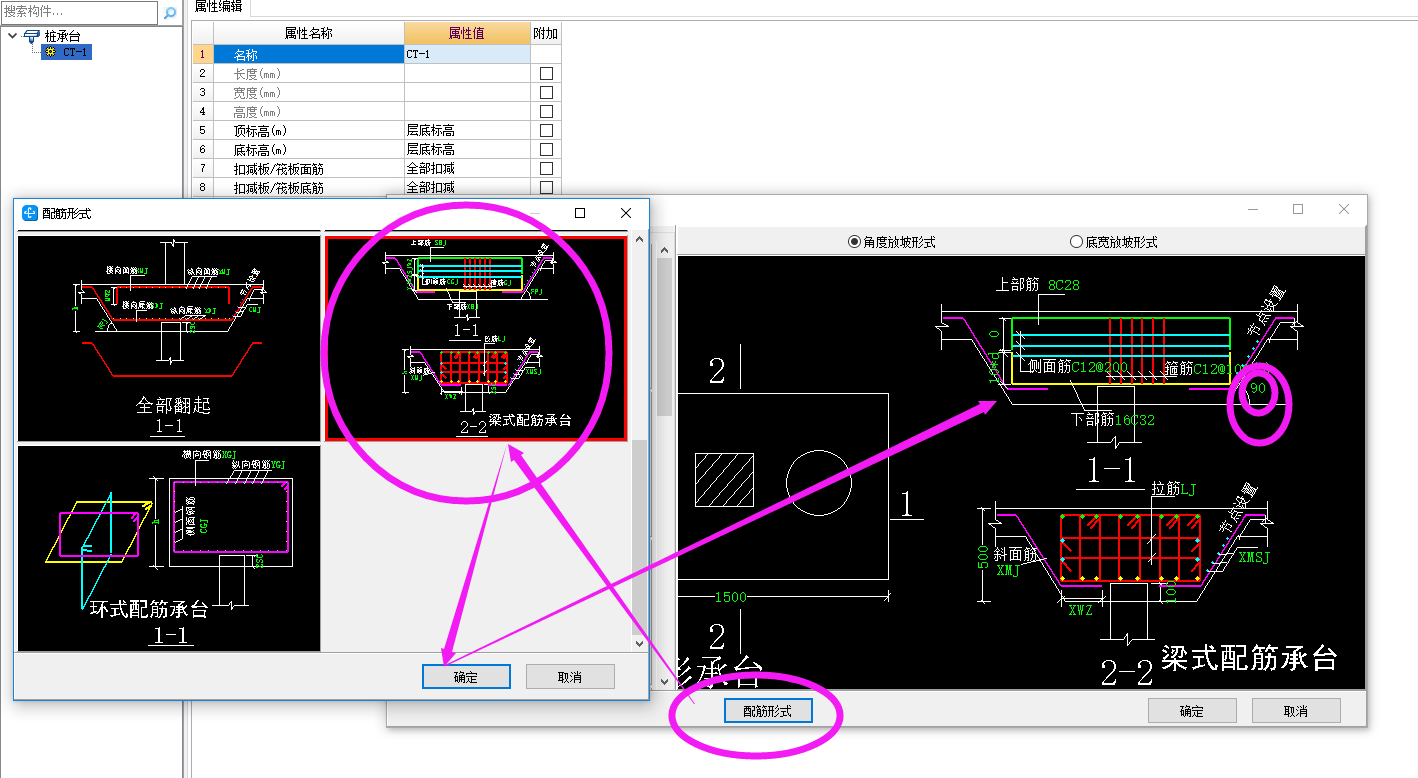Viewport: 1418px width, 778px height.
Task: Click 确定 in the parameter diagram window
Action: pyautogui.click(x=1192, y=711)
